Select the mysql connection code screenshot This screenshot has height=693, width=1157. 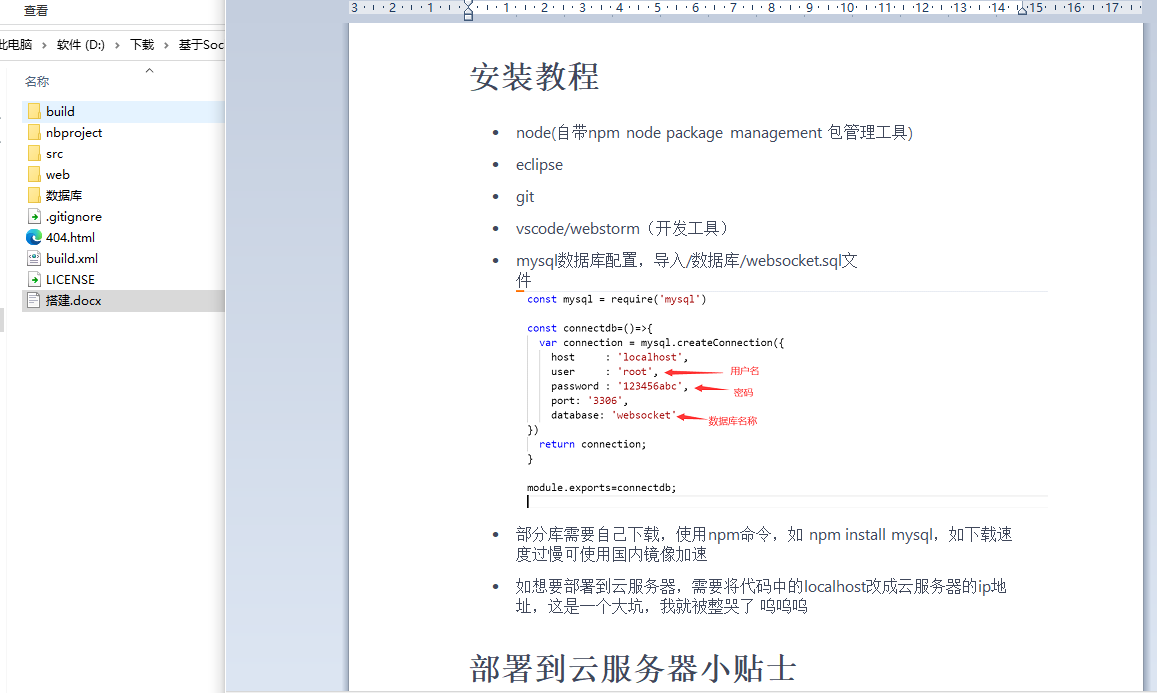[787, 393]
